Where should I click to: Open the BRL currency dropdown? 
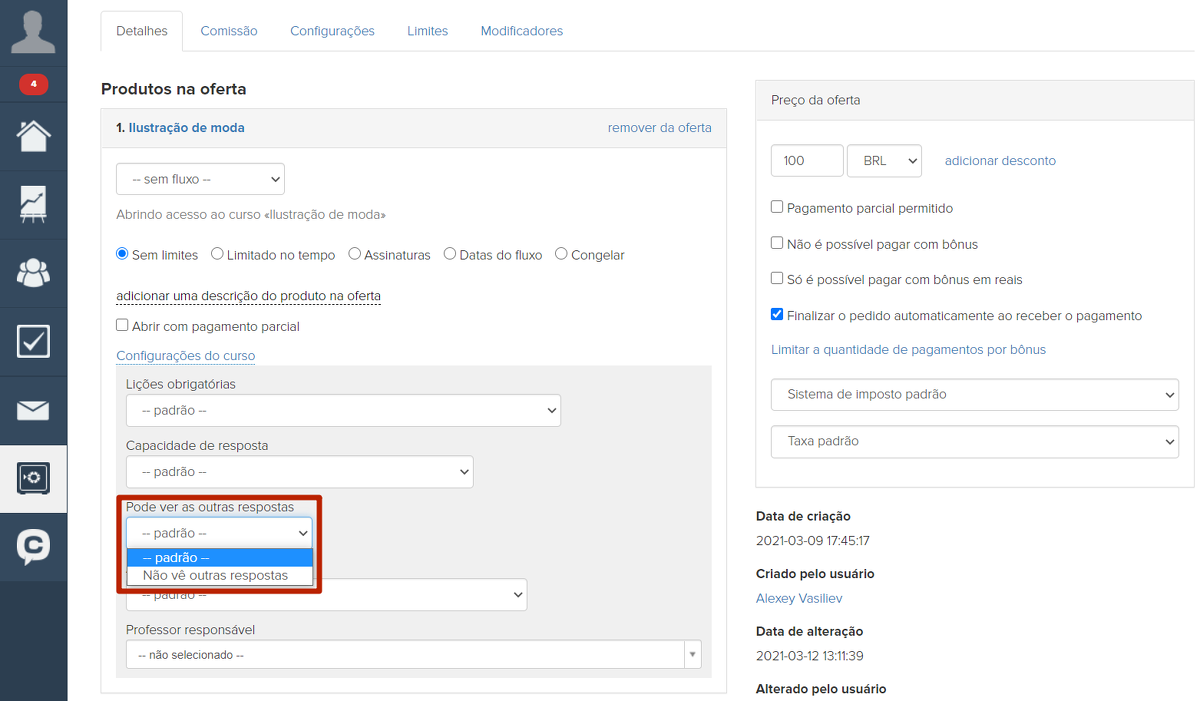pos(884,161)
